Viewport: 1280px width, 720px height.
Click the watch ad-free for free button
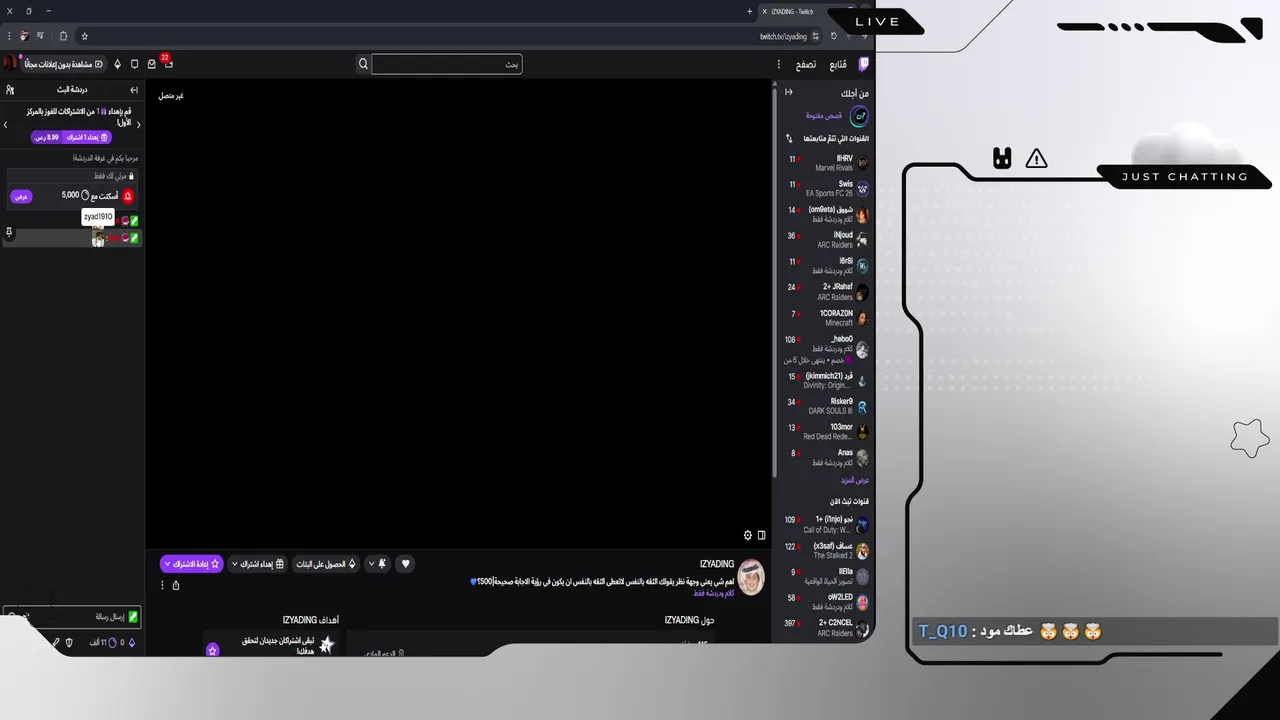64,64
